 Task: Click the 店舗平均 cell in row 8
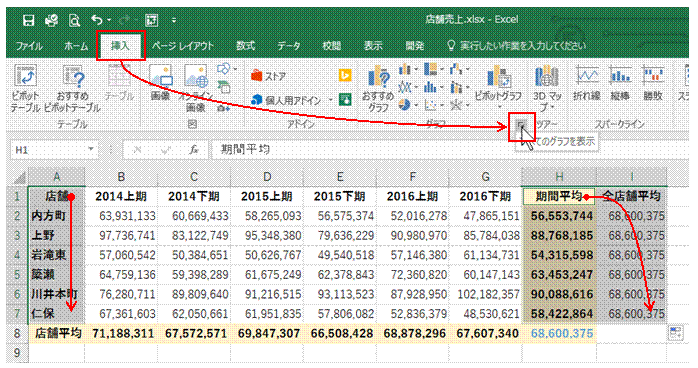(x=57, y=333)
